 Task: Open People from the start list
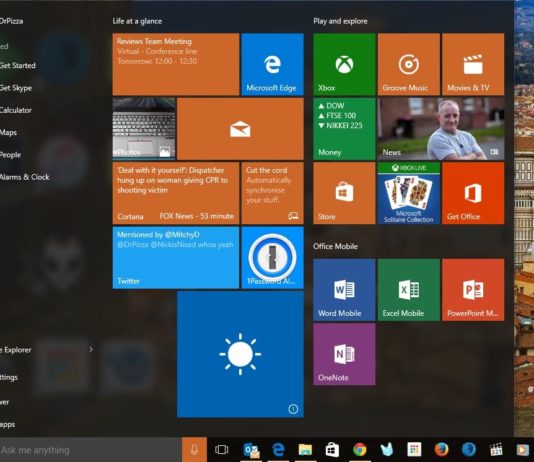pos(10,155)
